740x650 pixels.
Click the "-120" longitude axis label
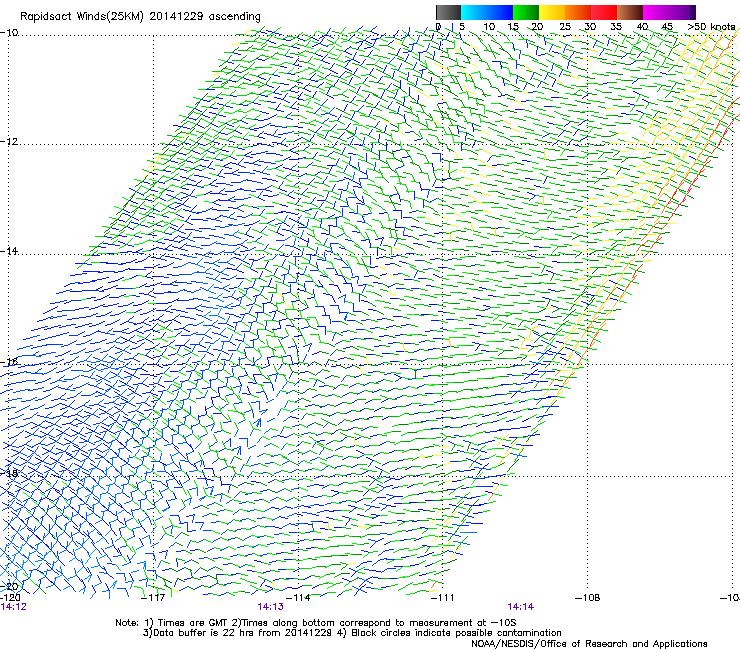(10, 598)
